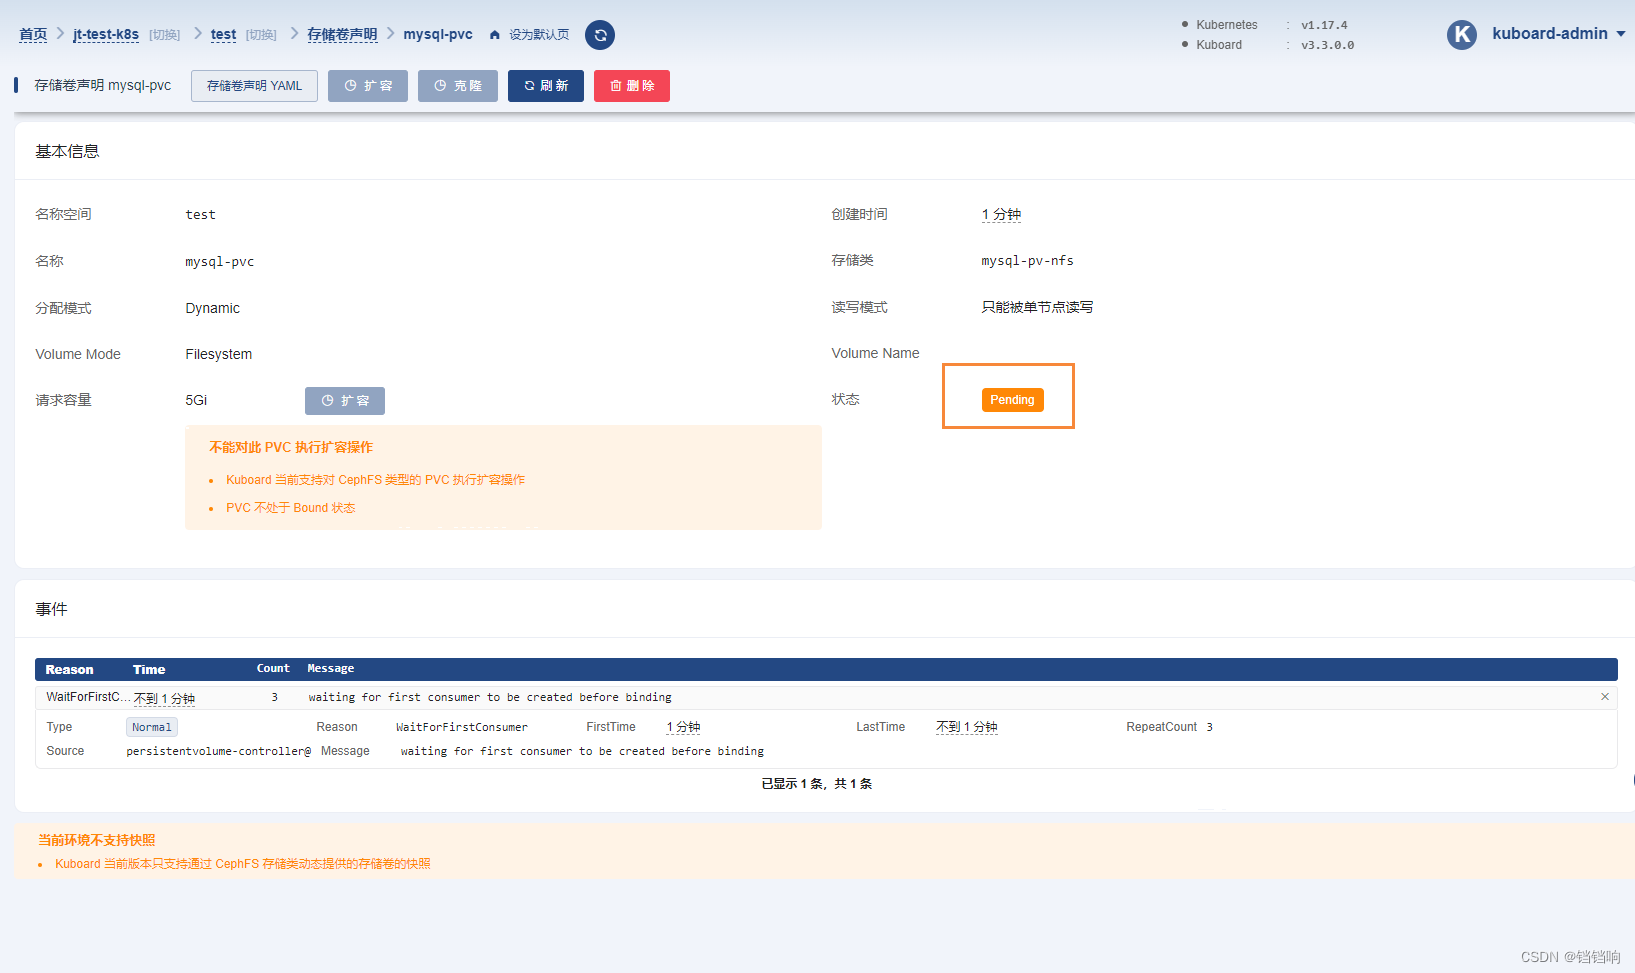
Task: Select the name value mysql-pvc
Action: [x=220, y=262]
